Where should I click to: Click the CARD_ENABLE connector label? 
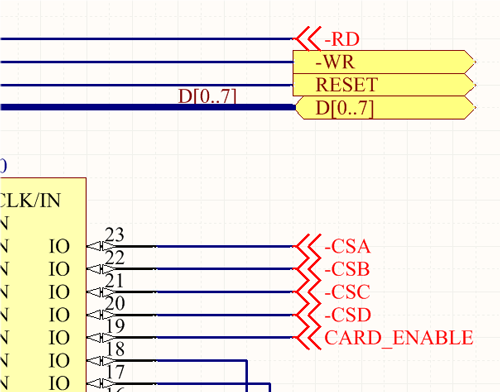click(x=399, y=338)
